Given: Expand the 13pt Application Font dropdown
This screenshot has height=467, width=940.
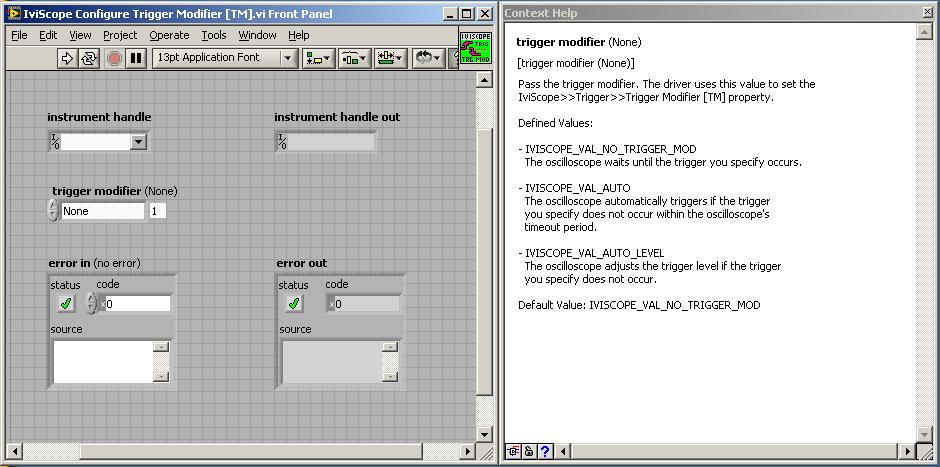Looking at the screenshot, I should 289,58.
